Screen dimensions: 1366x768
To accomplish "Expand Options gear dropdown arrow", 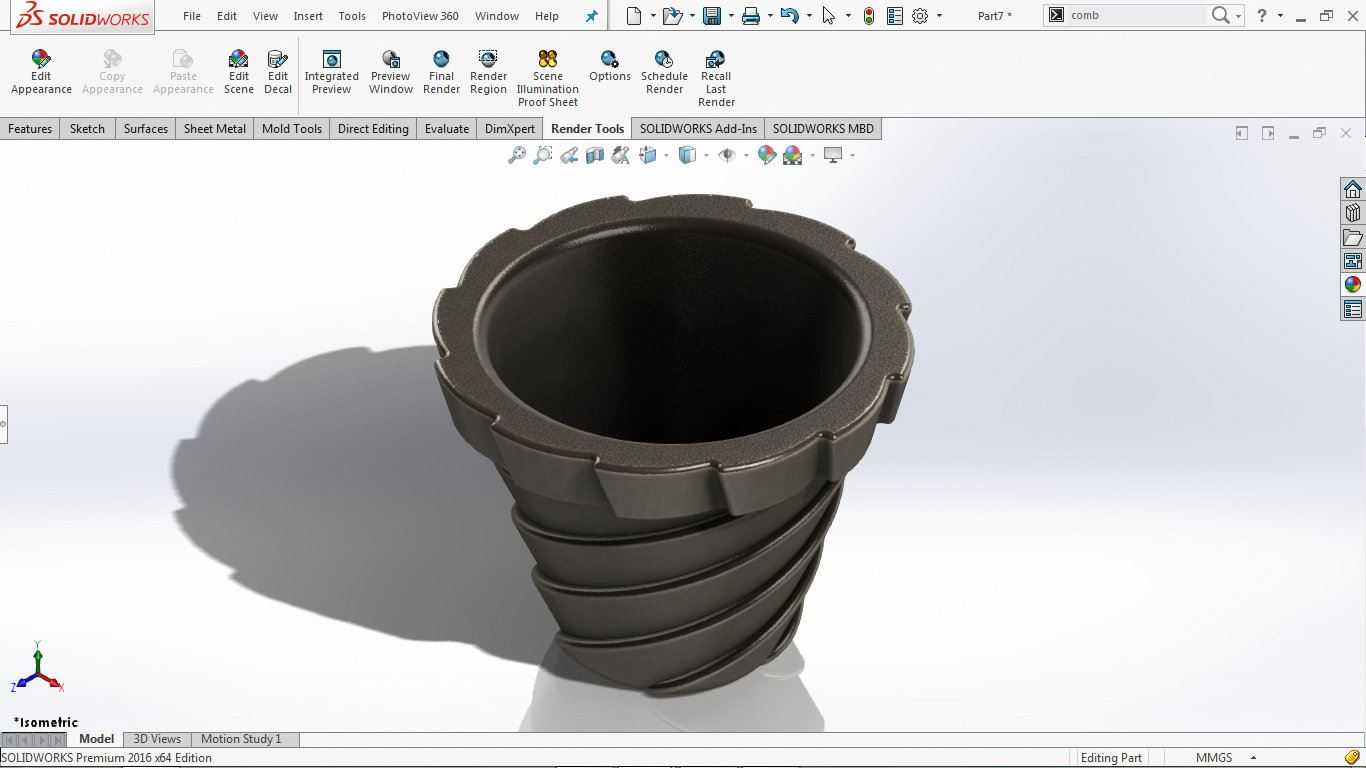I will [x=939, y=16].
